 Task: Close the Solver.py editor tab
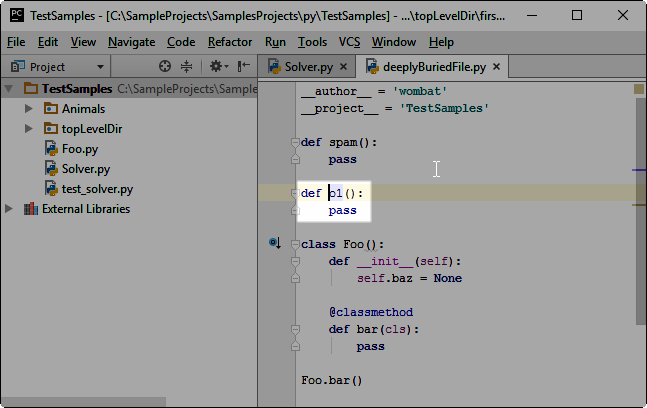point(344,67)
